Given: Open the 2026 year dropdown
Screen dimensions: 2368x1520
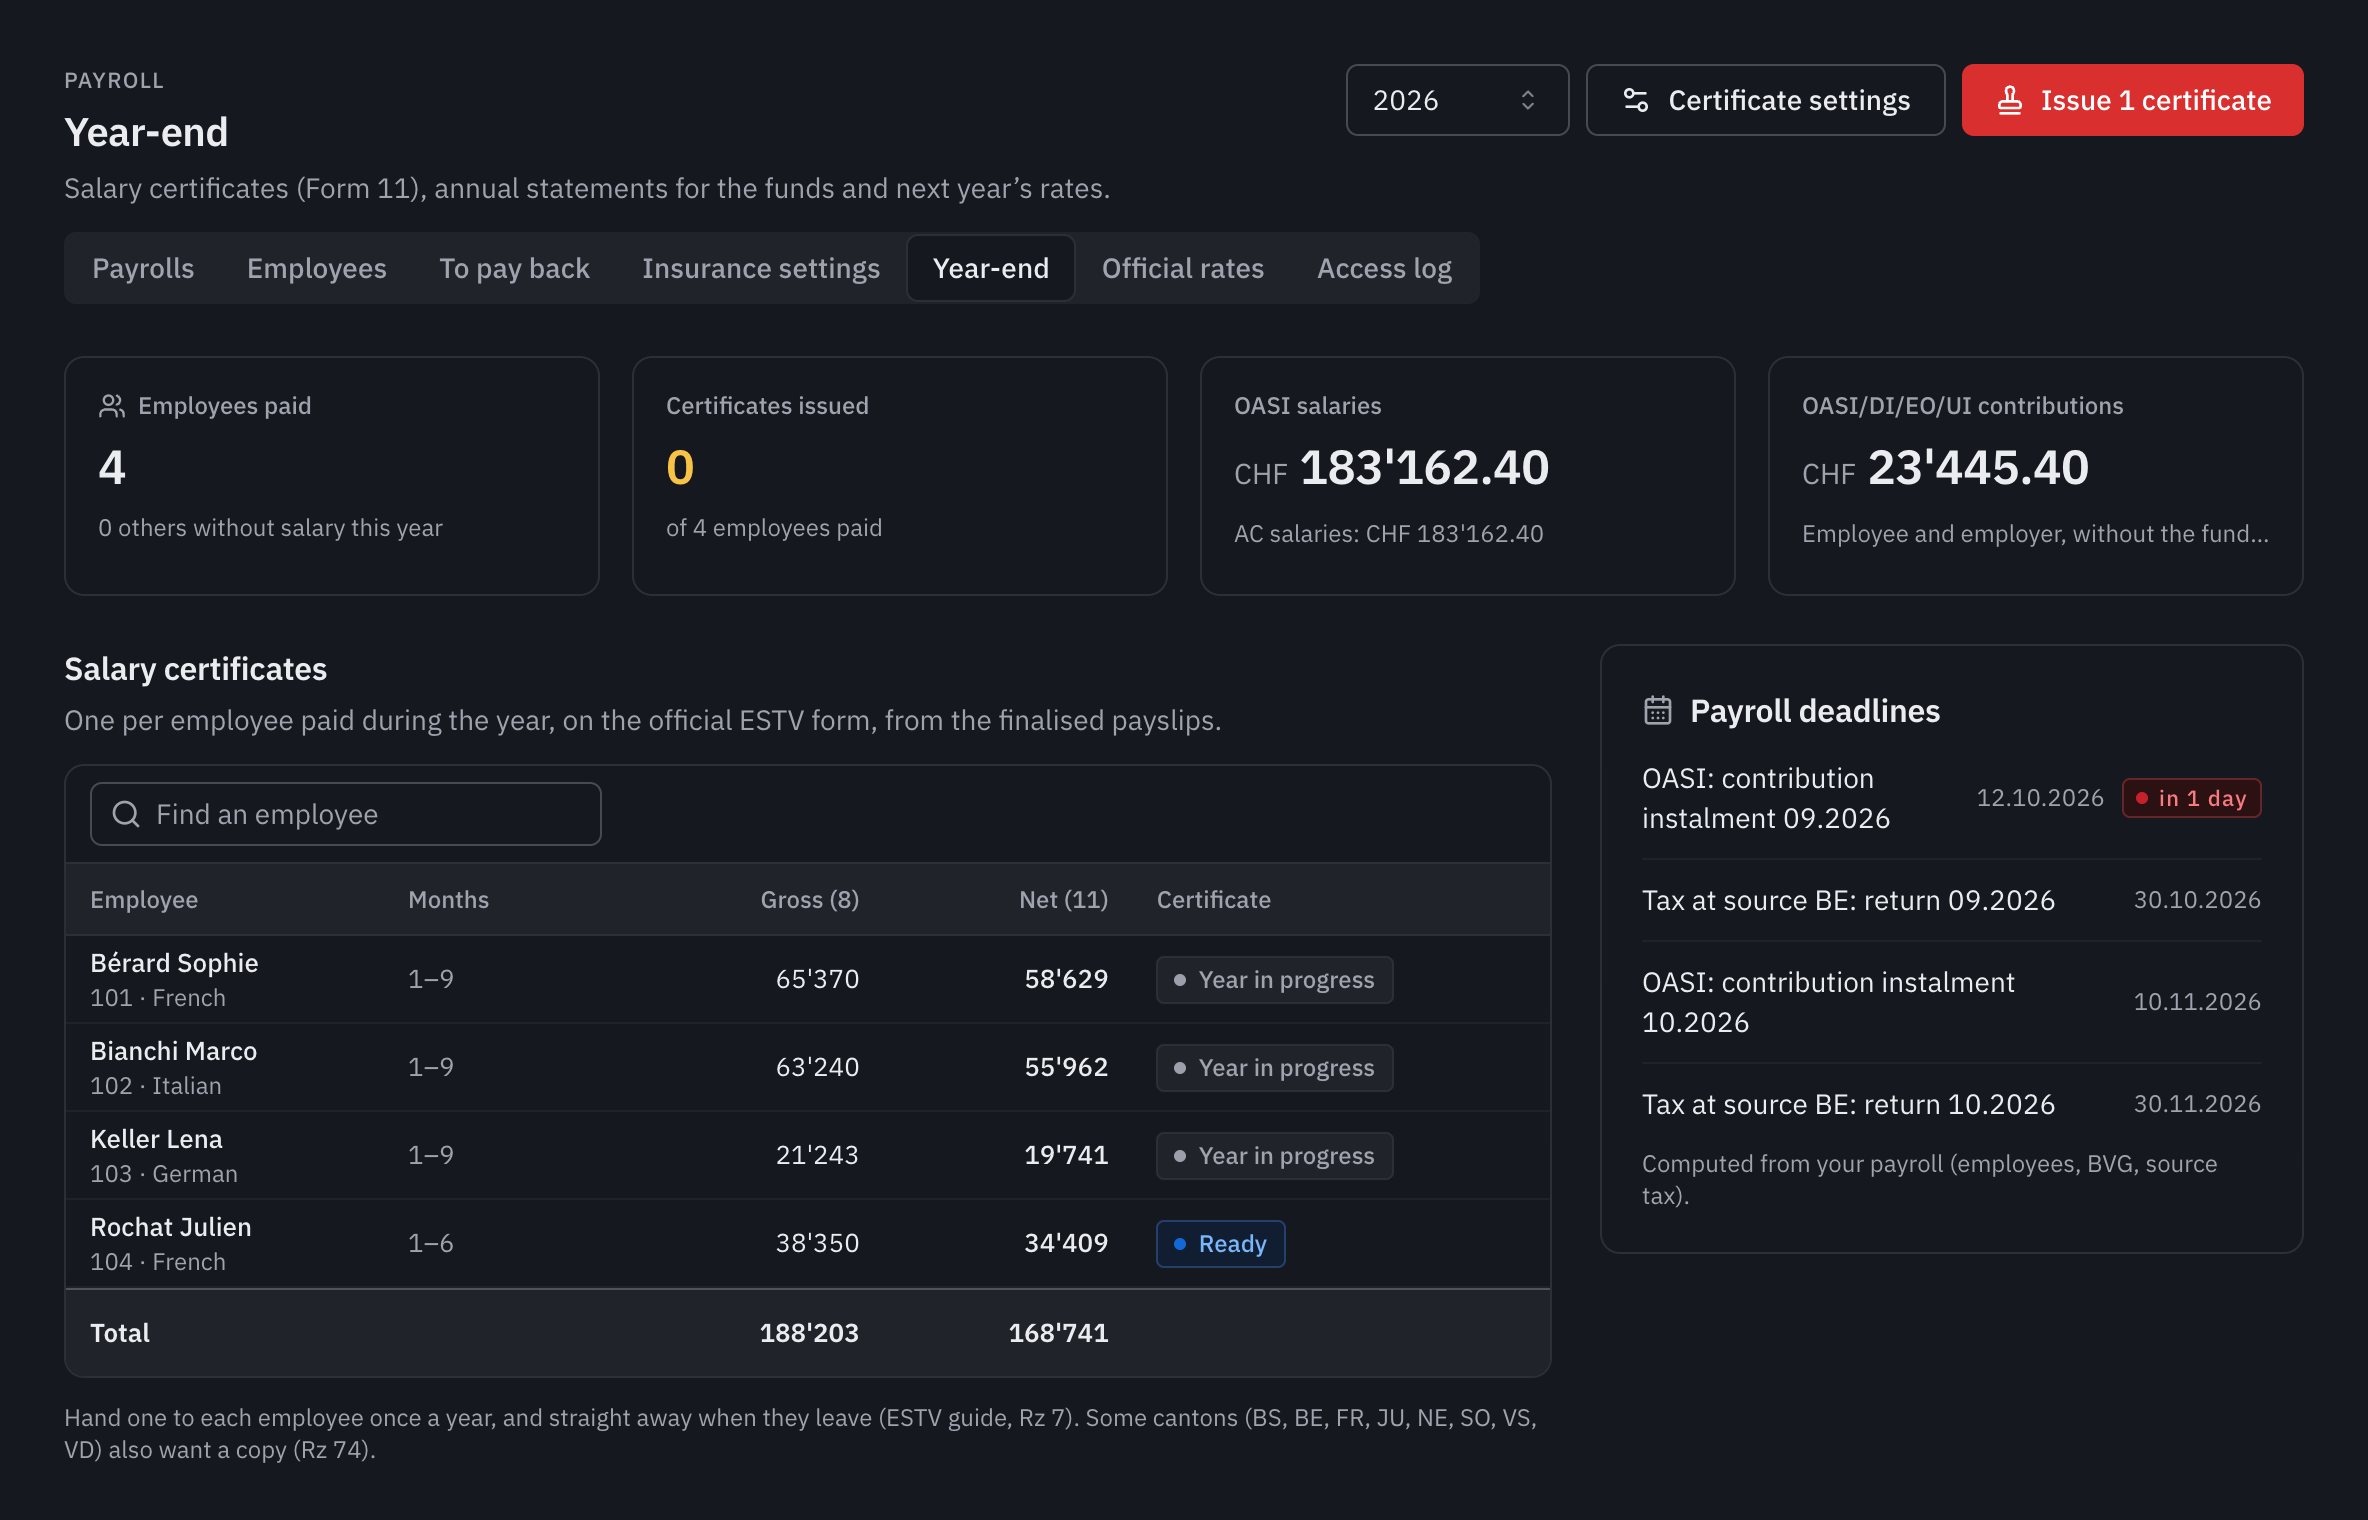Looking at the screenshot, I should click(1457, 100).
